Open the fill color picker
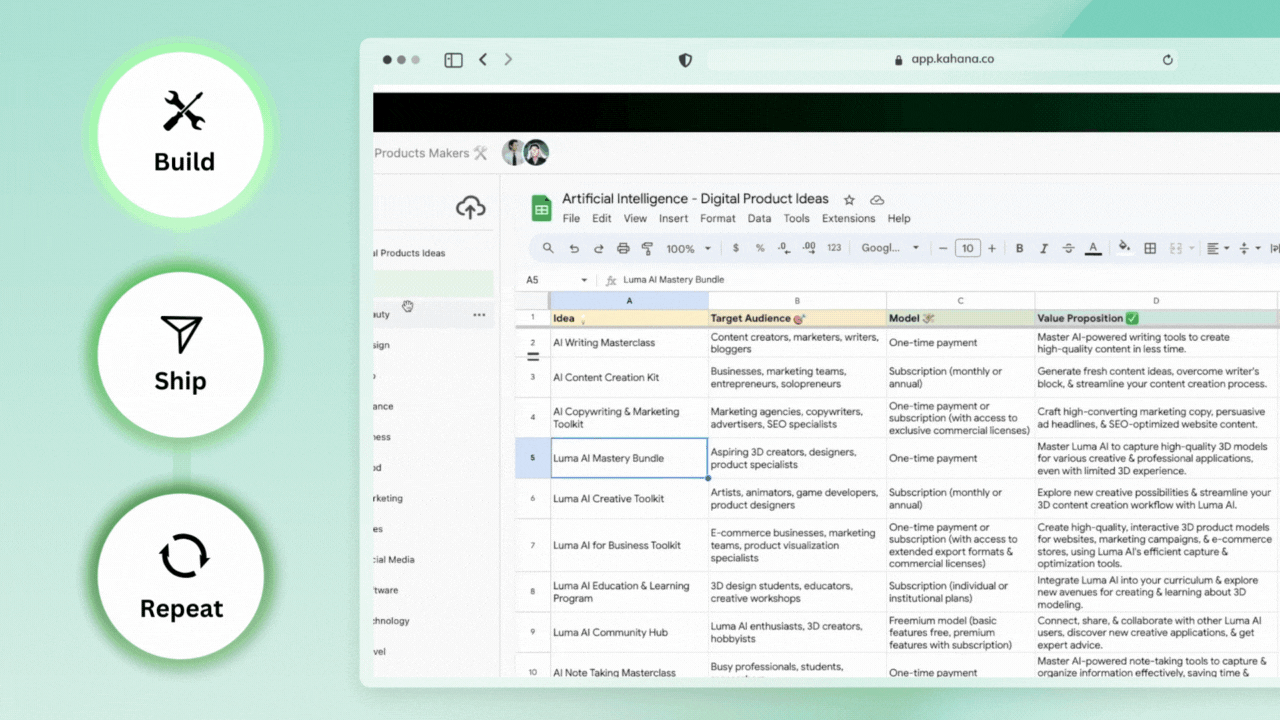 [x=1124, y=247]
